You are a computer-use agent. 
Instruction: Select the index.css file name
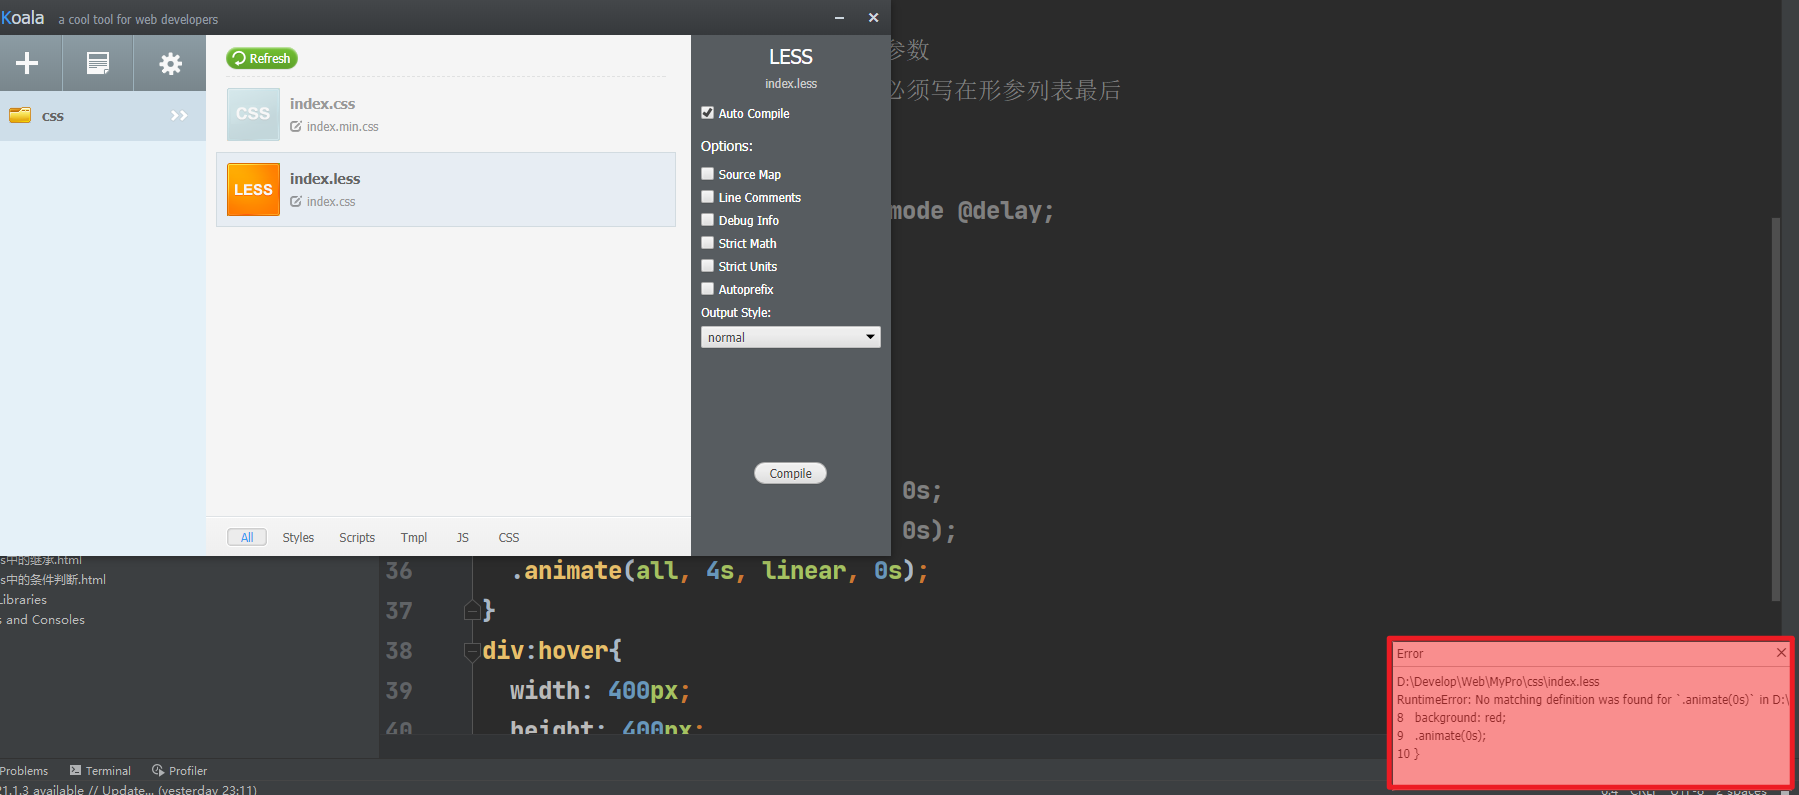pyautogui.click(x=322, y=103)
